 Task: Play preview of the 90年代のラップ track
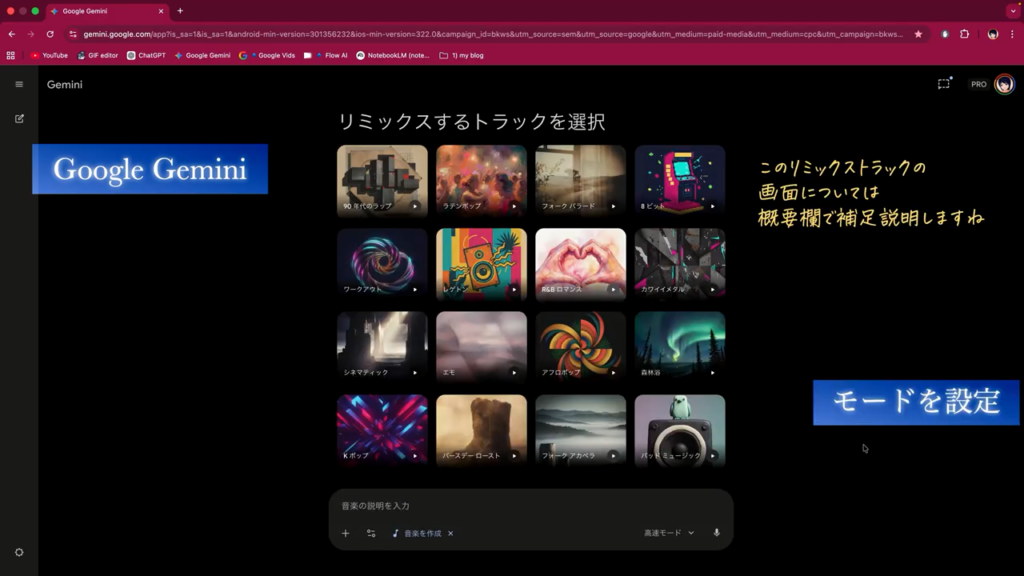(415, 206)
